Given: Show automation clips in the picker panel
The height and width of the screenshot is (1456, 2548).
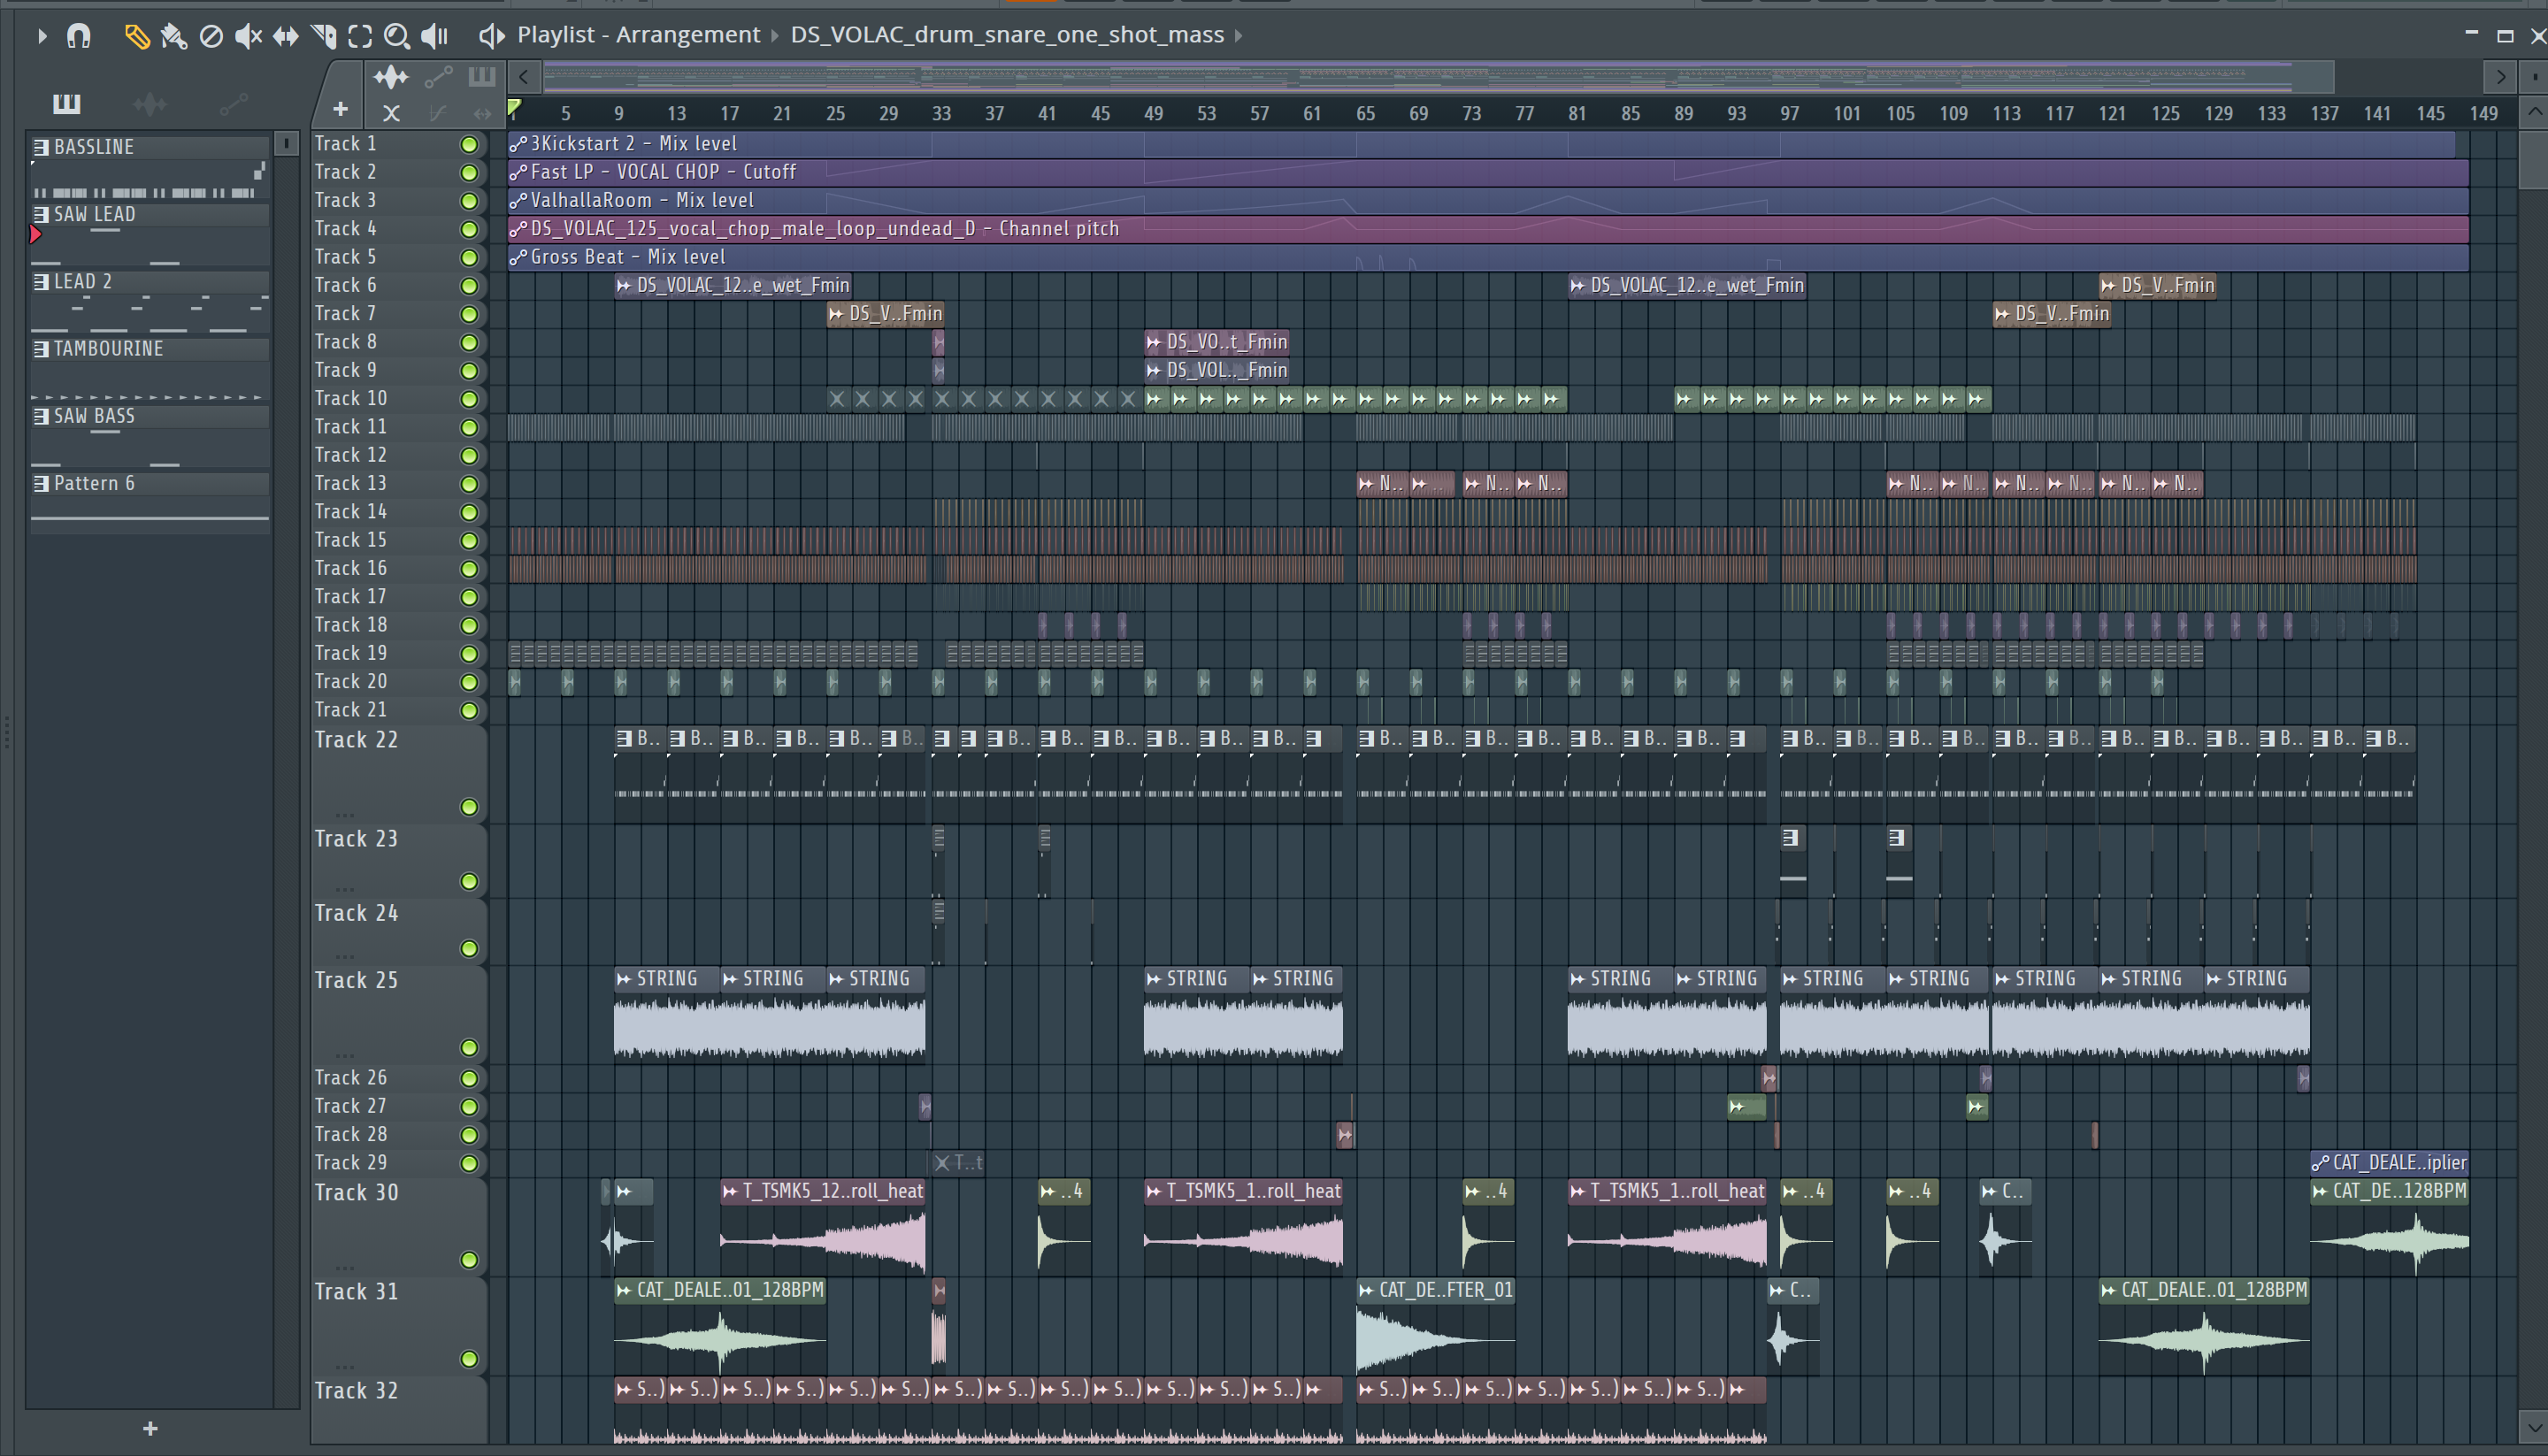Looking at the screenshot, I should (233, 103).
